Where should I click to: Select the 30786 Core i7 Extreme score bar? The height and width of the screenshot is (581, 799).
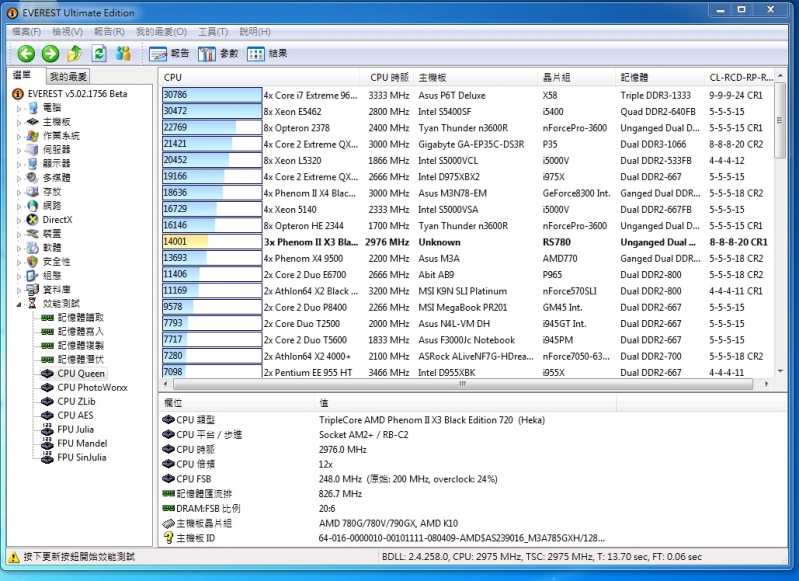pos(212,95)
